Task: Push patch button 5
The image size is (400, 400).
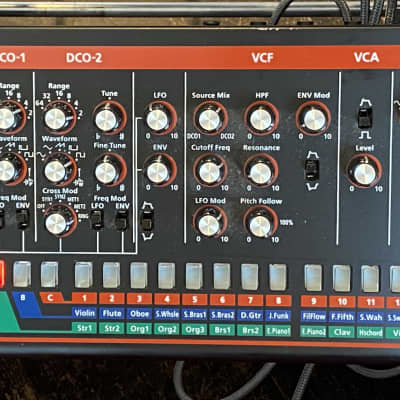Action: tap(194, 276)
